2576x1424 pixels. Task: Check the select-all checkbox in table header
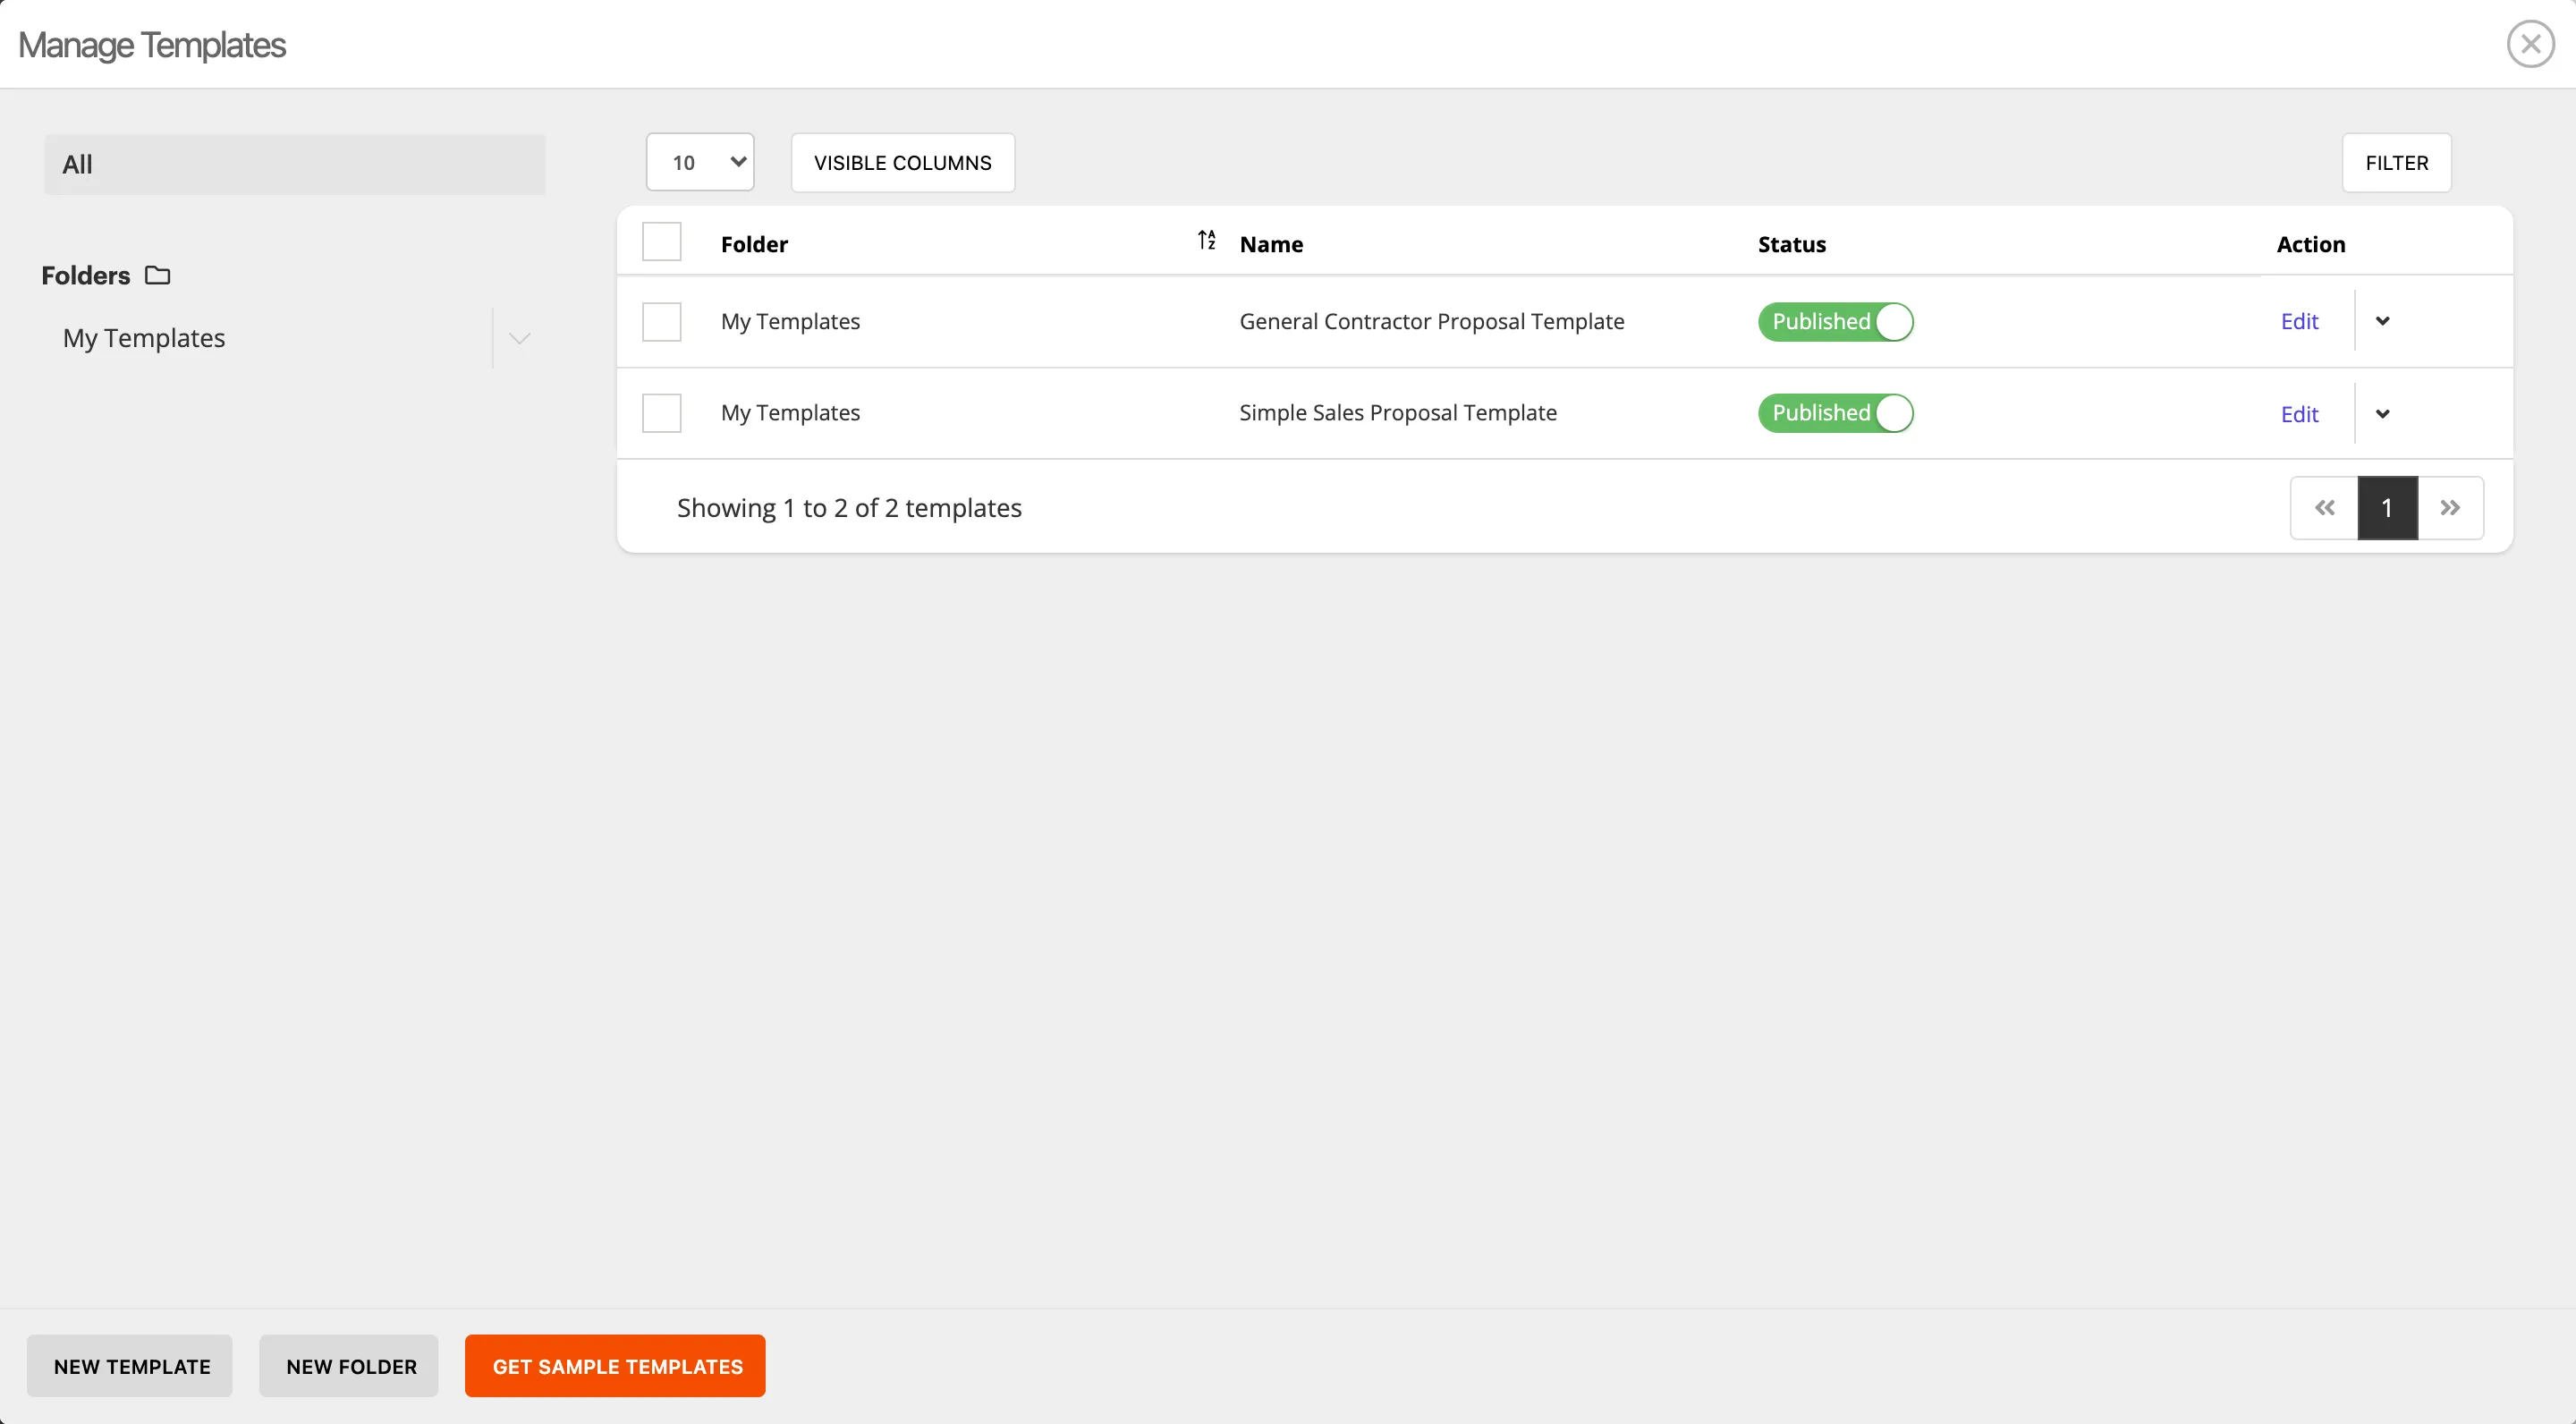661,242
